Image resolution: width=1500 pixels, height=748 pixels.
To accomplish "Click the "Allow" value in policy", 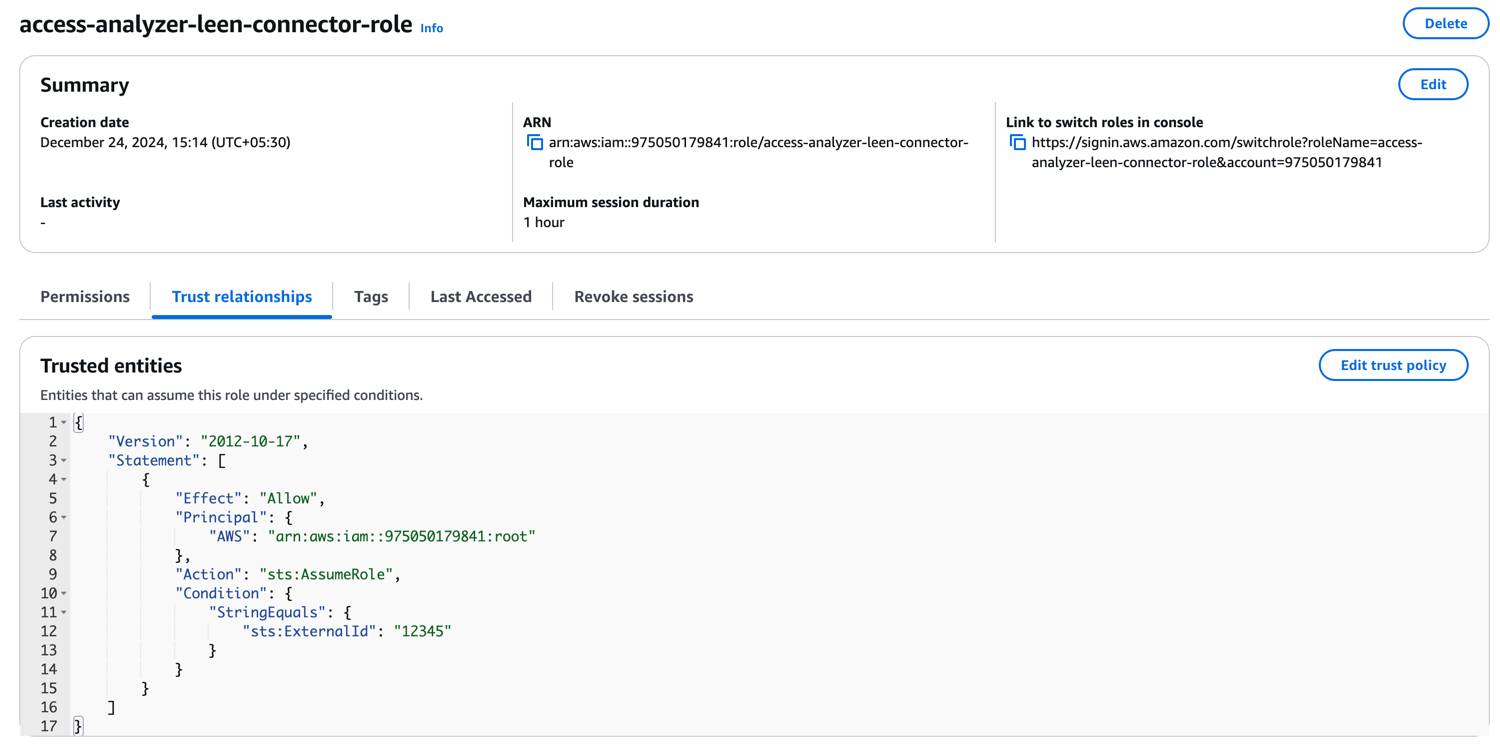I will coord(288,498).
